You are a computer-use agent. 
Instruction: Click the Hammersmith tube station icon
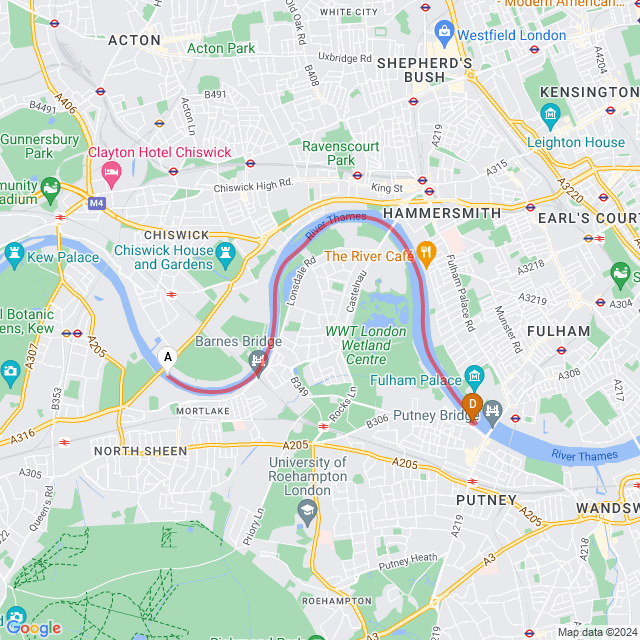pyautogui.click(x=429, y=191)
